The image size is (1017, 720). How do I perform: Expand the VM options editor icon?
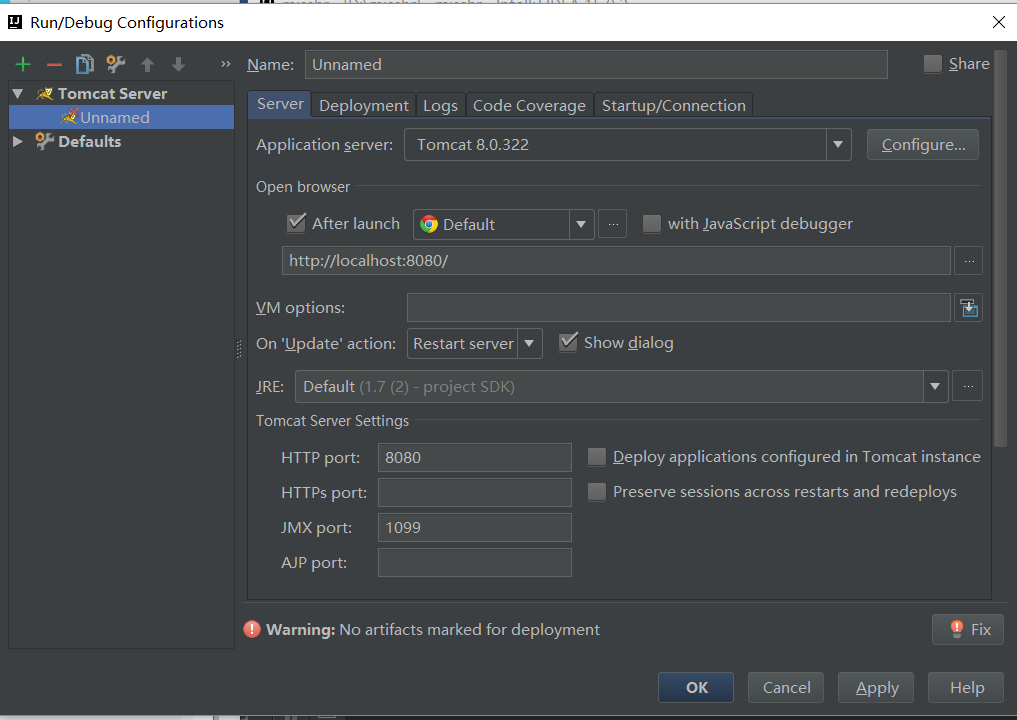(969, 307)
